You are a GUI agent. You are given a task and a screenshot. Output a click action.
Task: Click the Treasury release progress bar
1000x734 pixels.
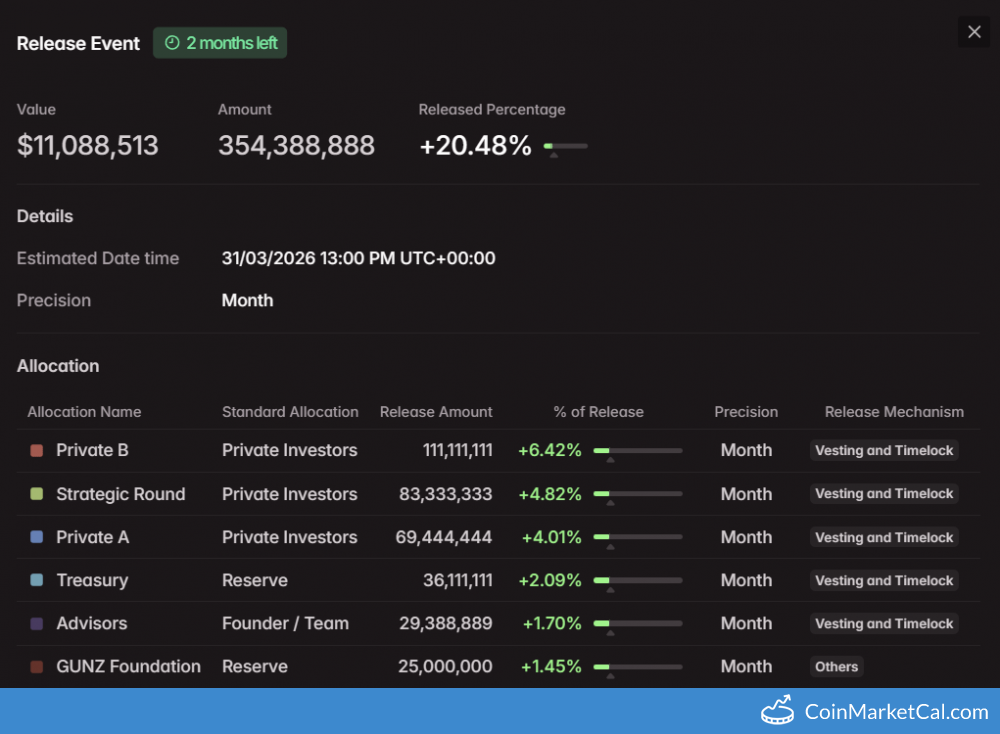637,580
